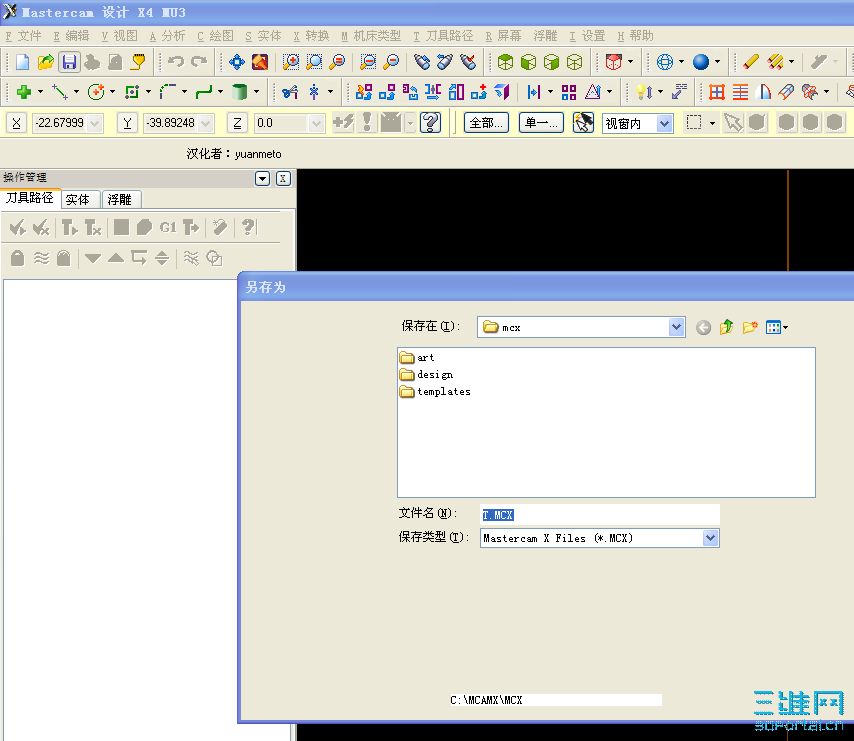Click the blue shaded sphere icon
The width and height of the screenshot is (854, 741).
point(701,62)
